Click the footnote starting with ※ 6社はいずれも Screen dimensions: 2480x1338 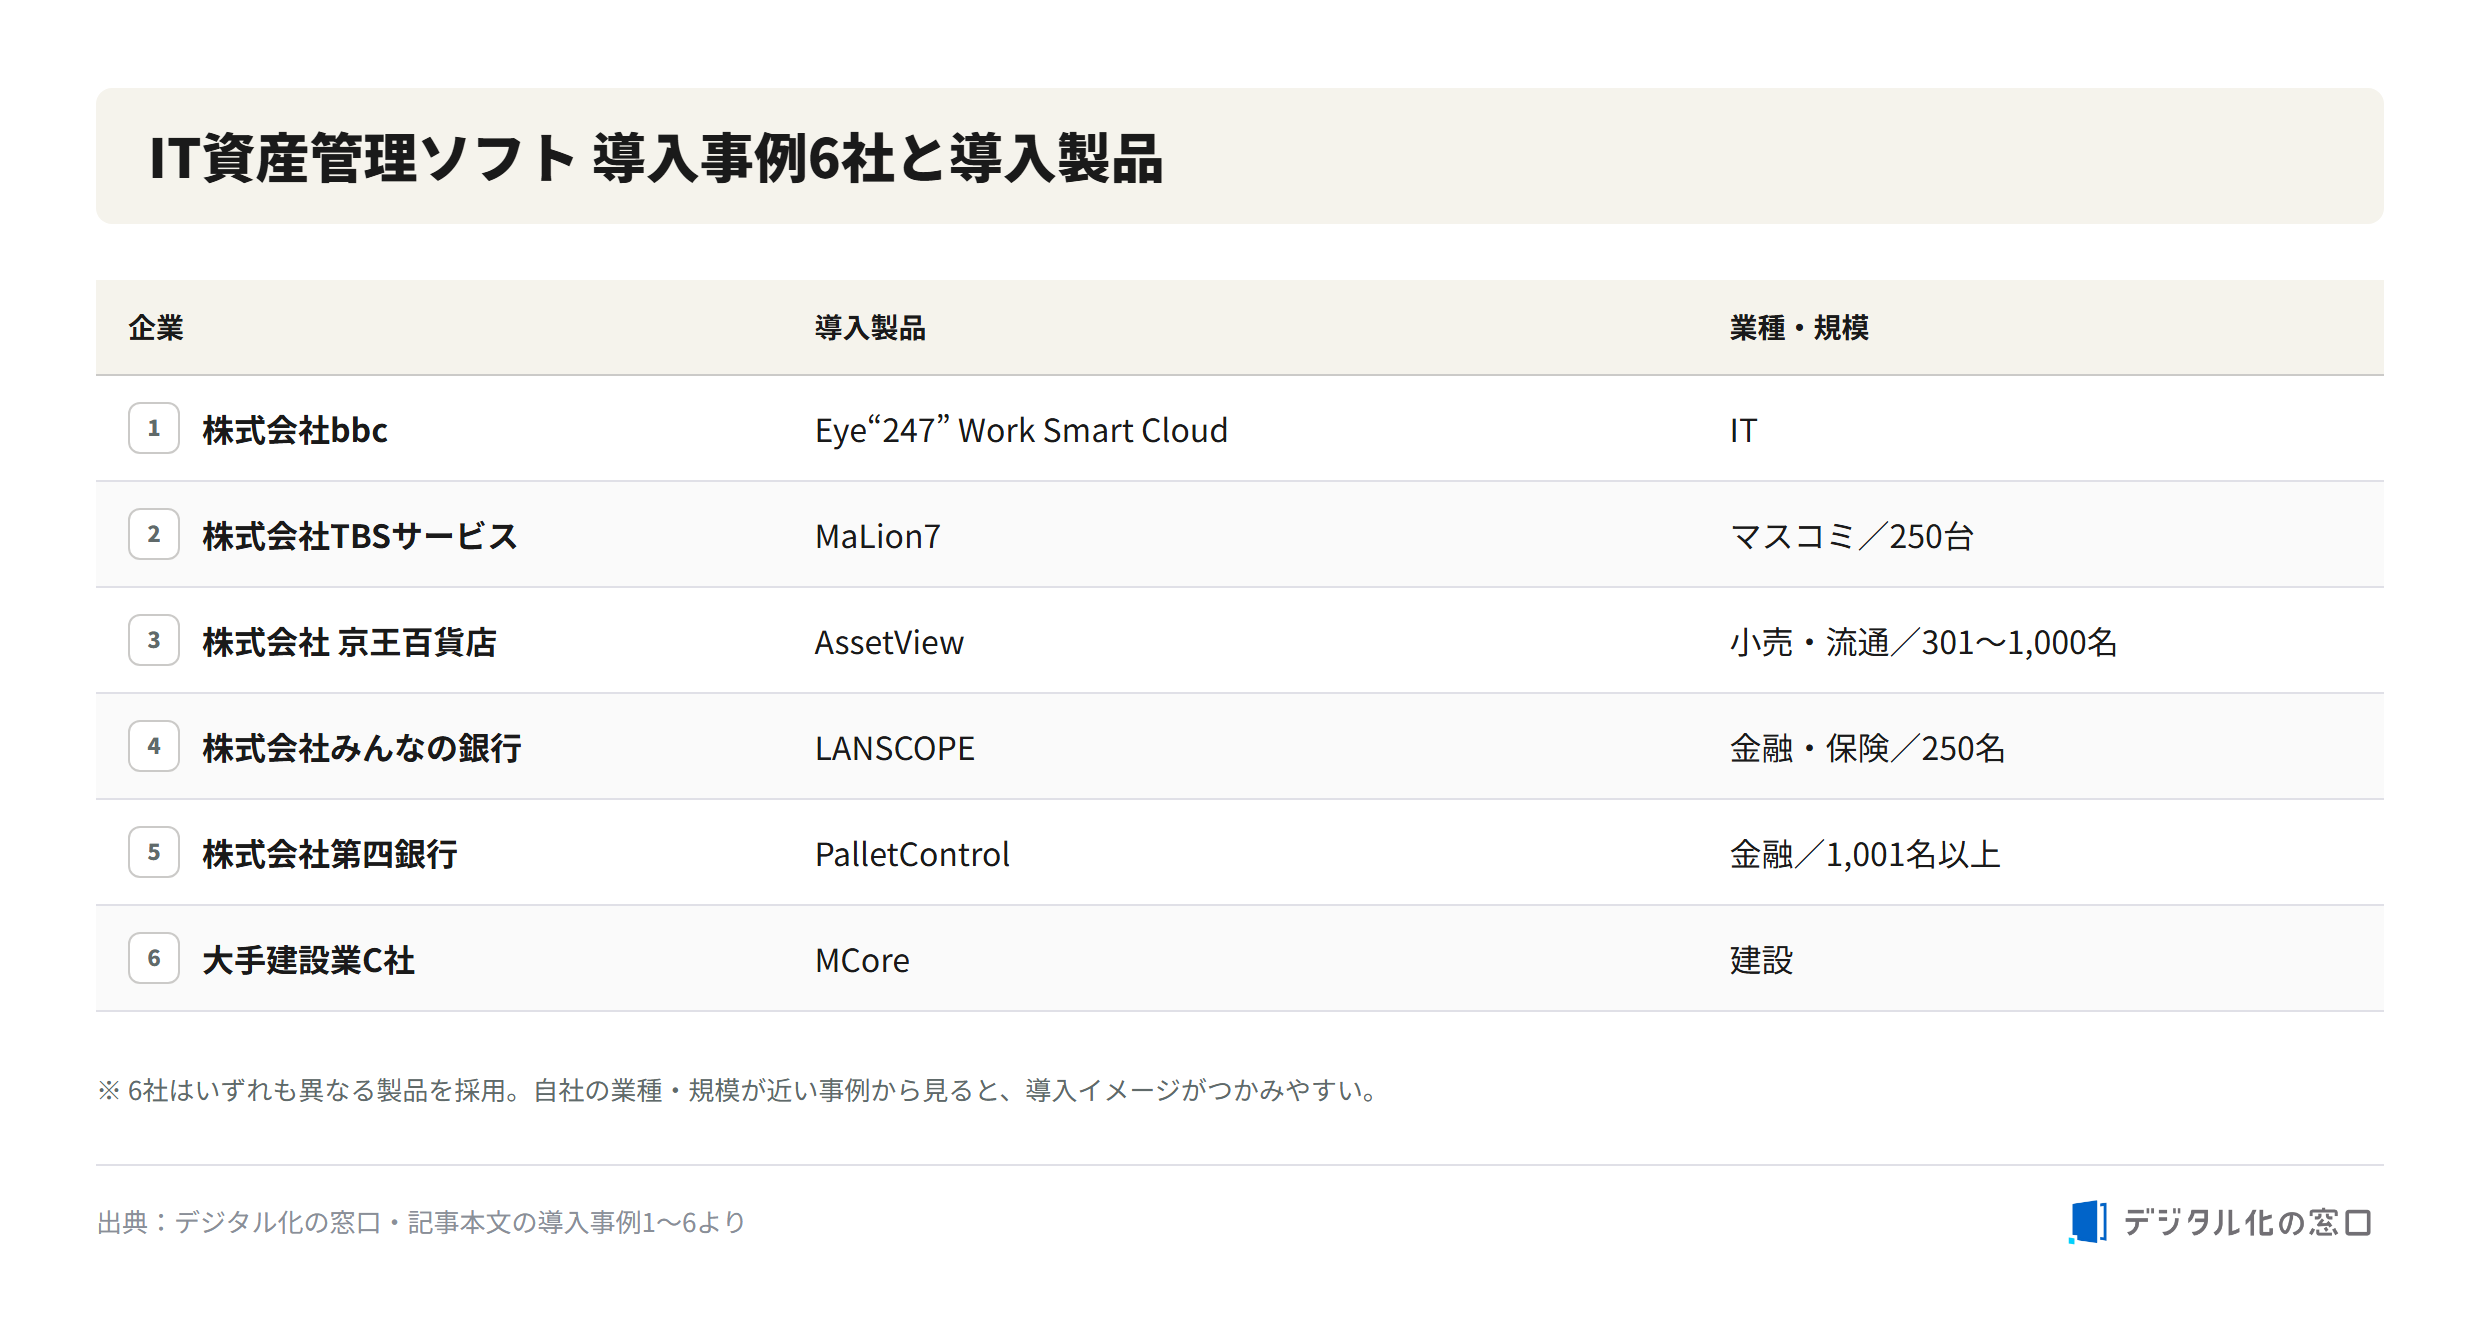pyautogui.click(x=740, y=1090)
